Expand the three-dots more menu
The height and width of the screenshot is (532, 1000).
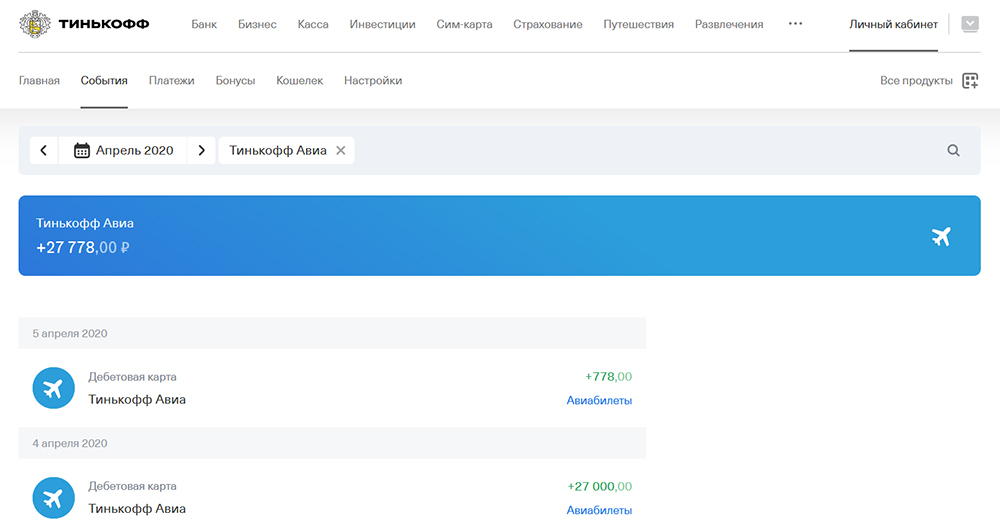pos(795,24)
